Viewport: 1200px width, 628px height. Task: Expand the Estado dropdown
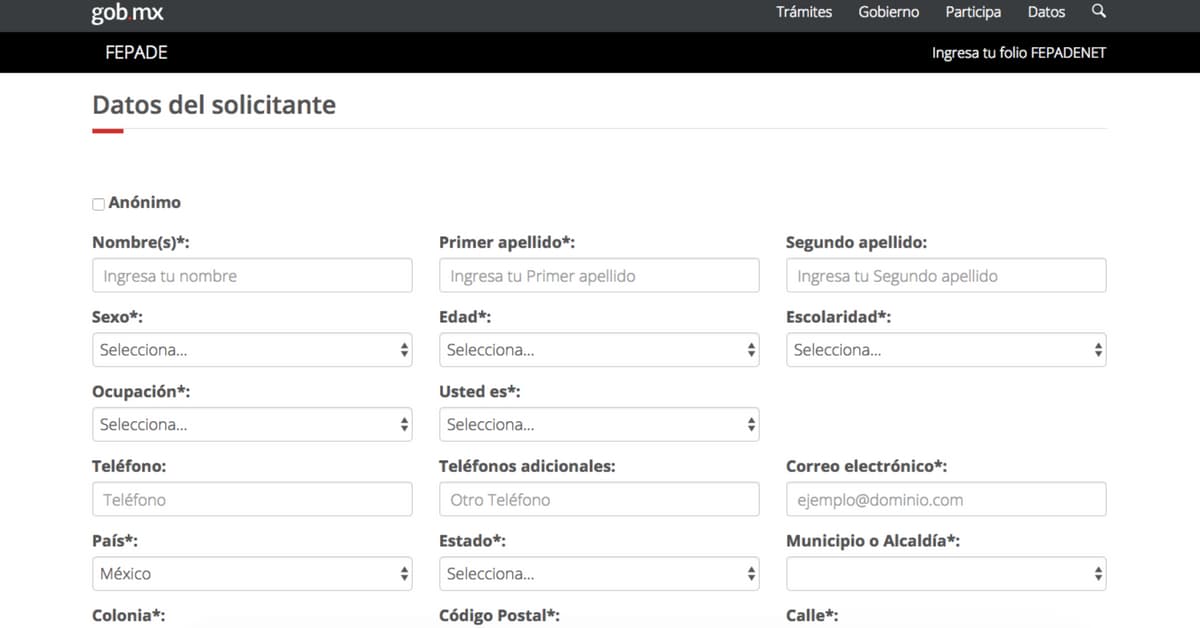click(x=599, y=574)
